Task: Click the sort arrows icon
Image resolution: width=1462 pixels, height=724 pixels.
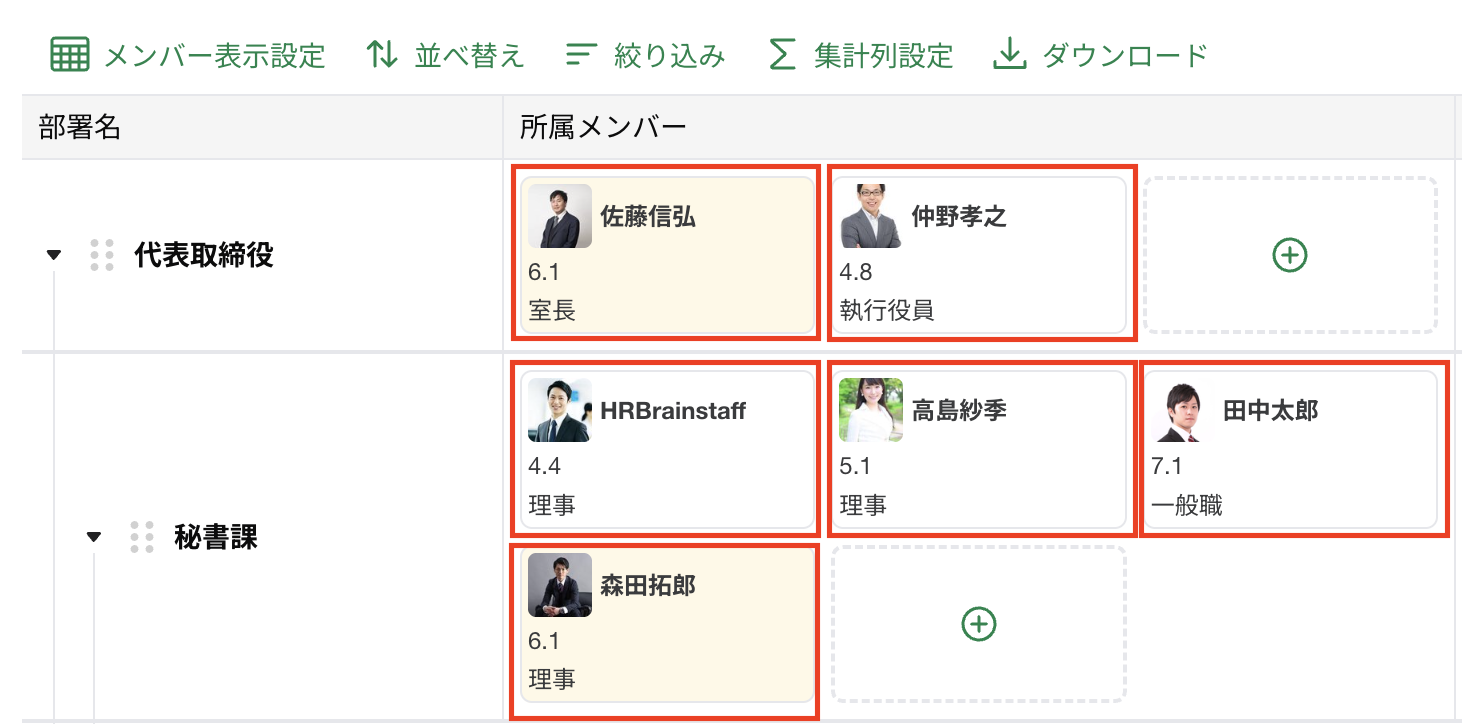Action: 381,55
